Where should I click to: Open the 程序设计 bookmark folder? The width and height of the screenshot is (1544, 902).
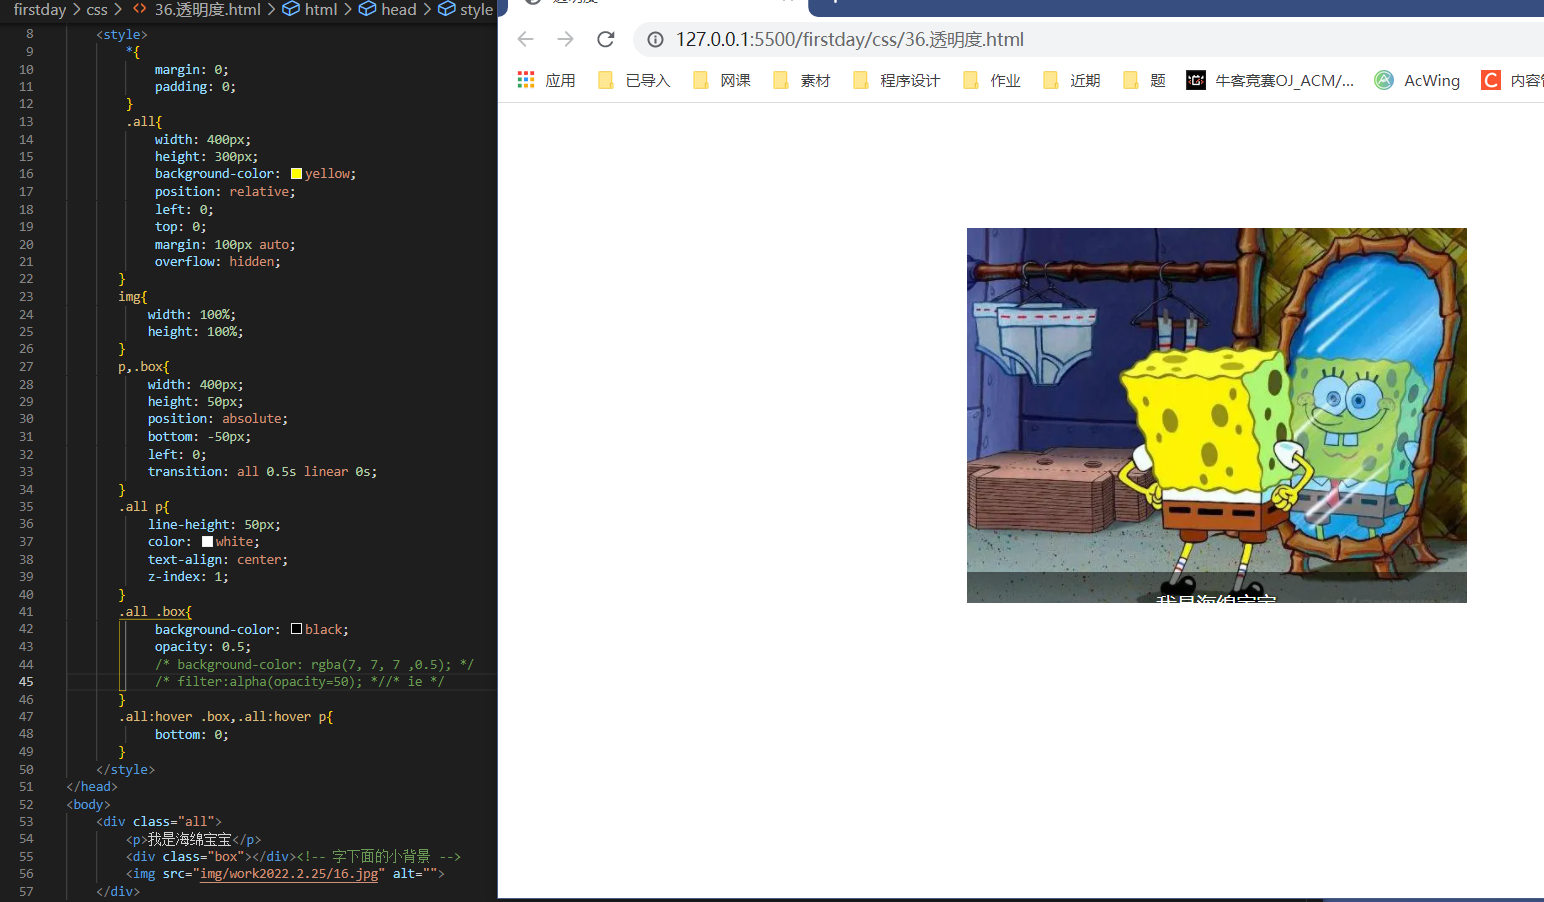tap(897, 80)
